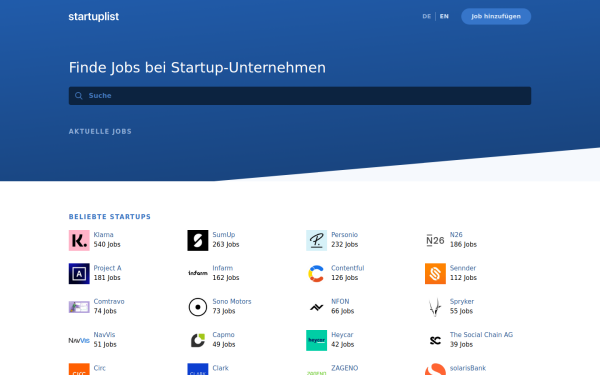Open the N26 logo icon

tap(435, 240)
